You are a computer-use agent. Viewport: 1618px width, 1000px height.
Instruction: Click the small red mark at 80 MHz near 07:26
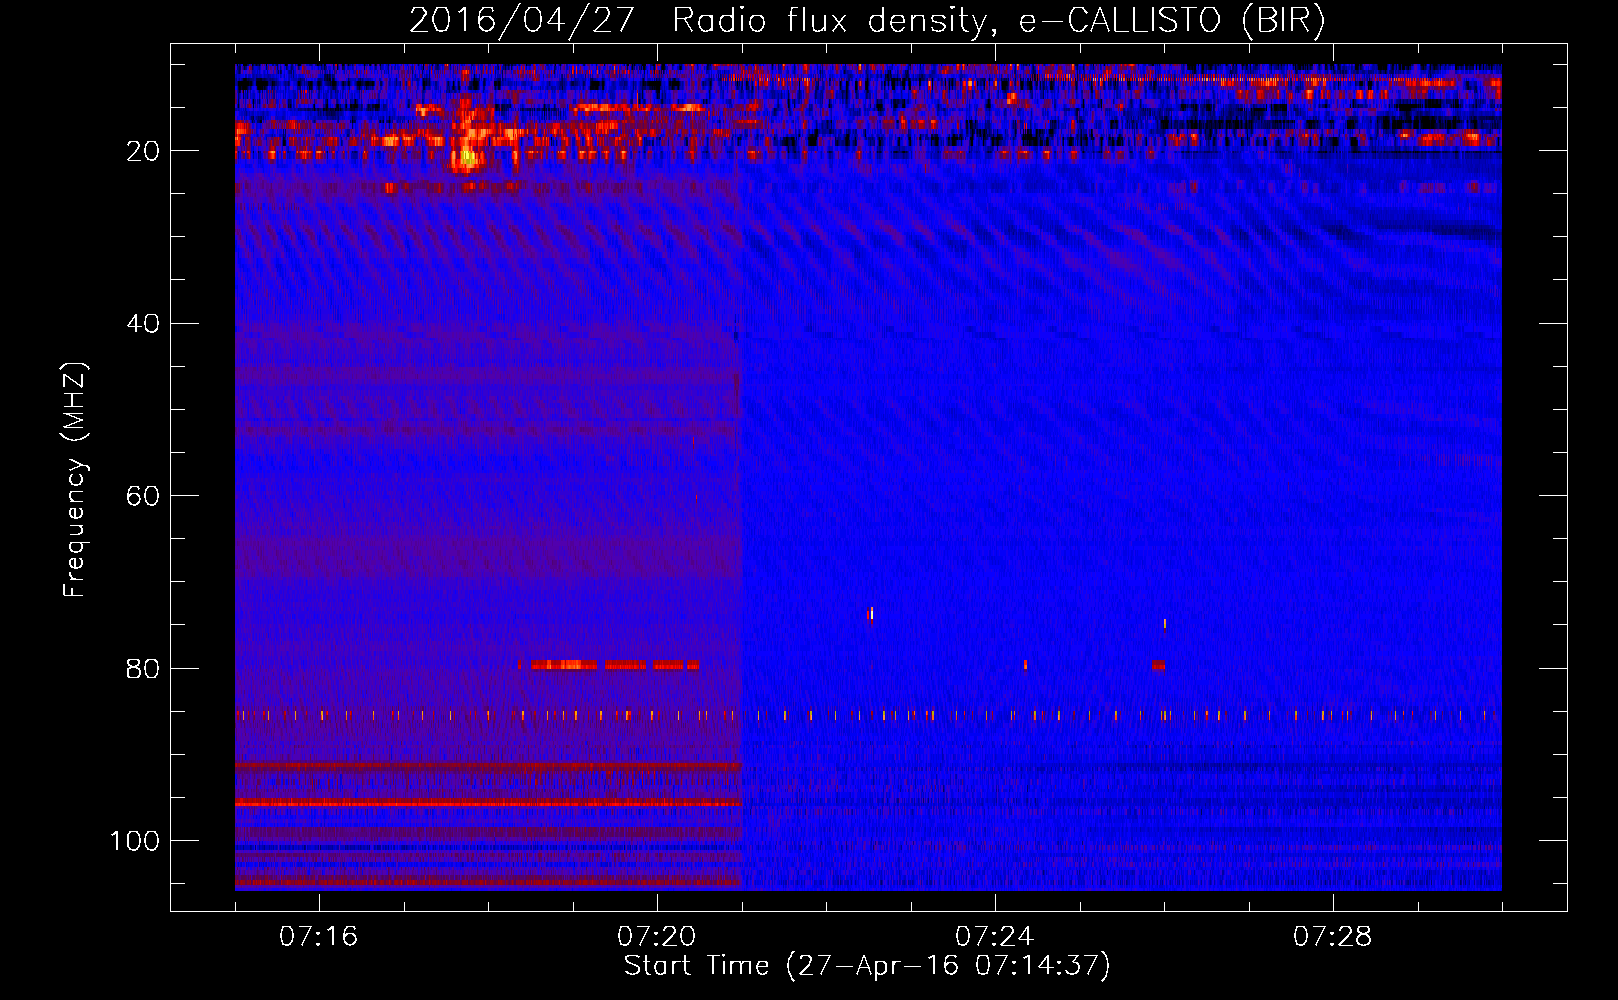1158,665
